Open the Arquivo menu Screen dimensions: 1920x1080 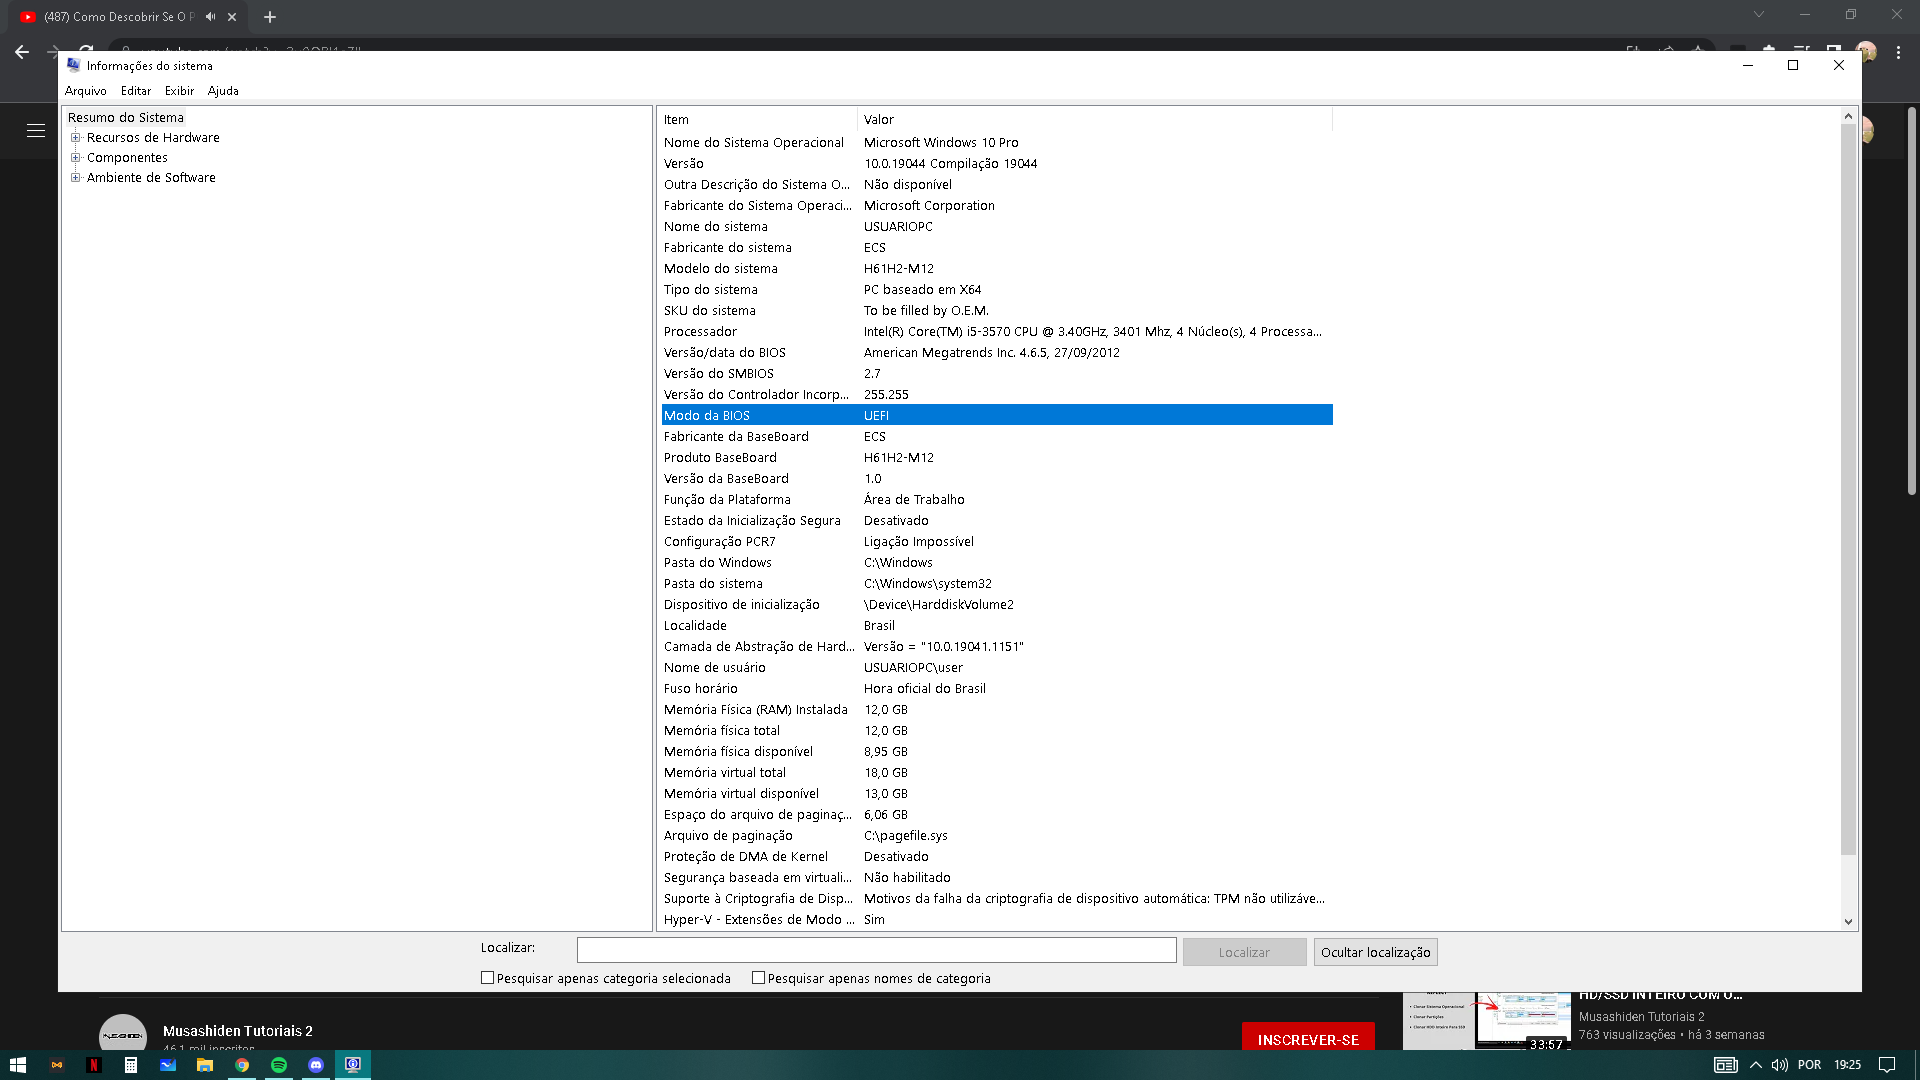pos(86,91)
